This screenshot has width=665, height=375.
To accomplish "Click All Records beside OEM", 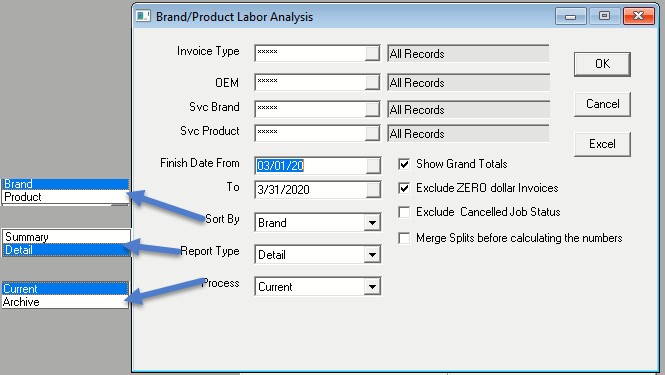I will coord(468,83).
